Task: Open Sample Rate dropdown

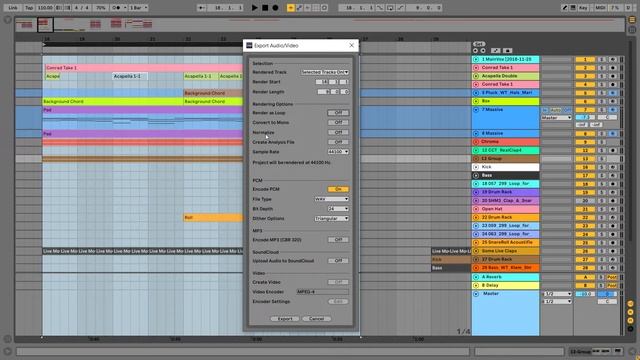Action: (338, 152)
